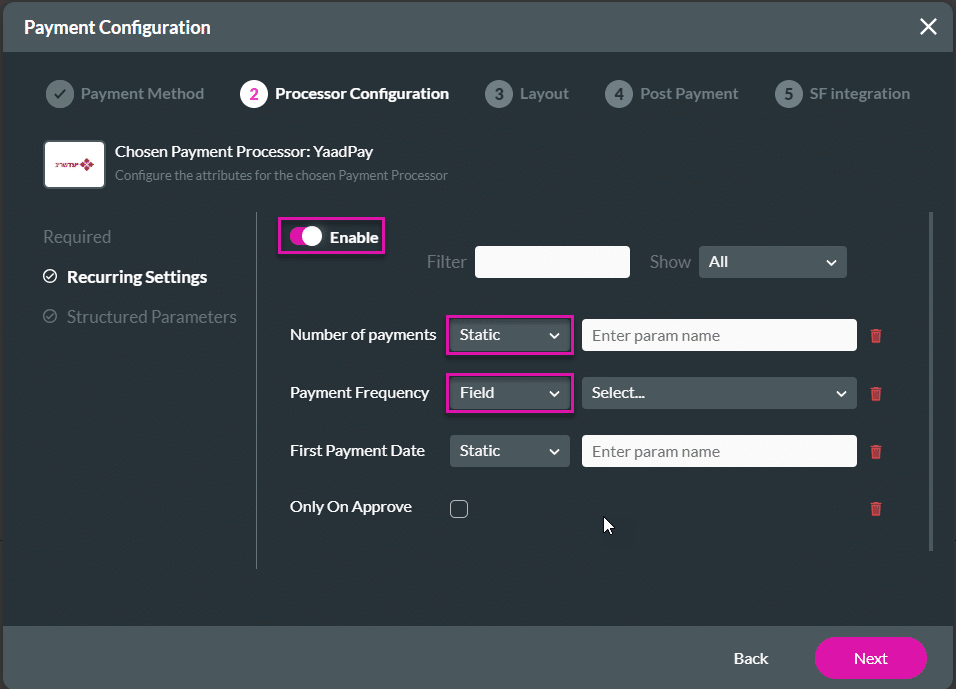This screenshot has height=689, width=956.
Task: Click the step 3 Layout circle
Action: pos(498,94)
